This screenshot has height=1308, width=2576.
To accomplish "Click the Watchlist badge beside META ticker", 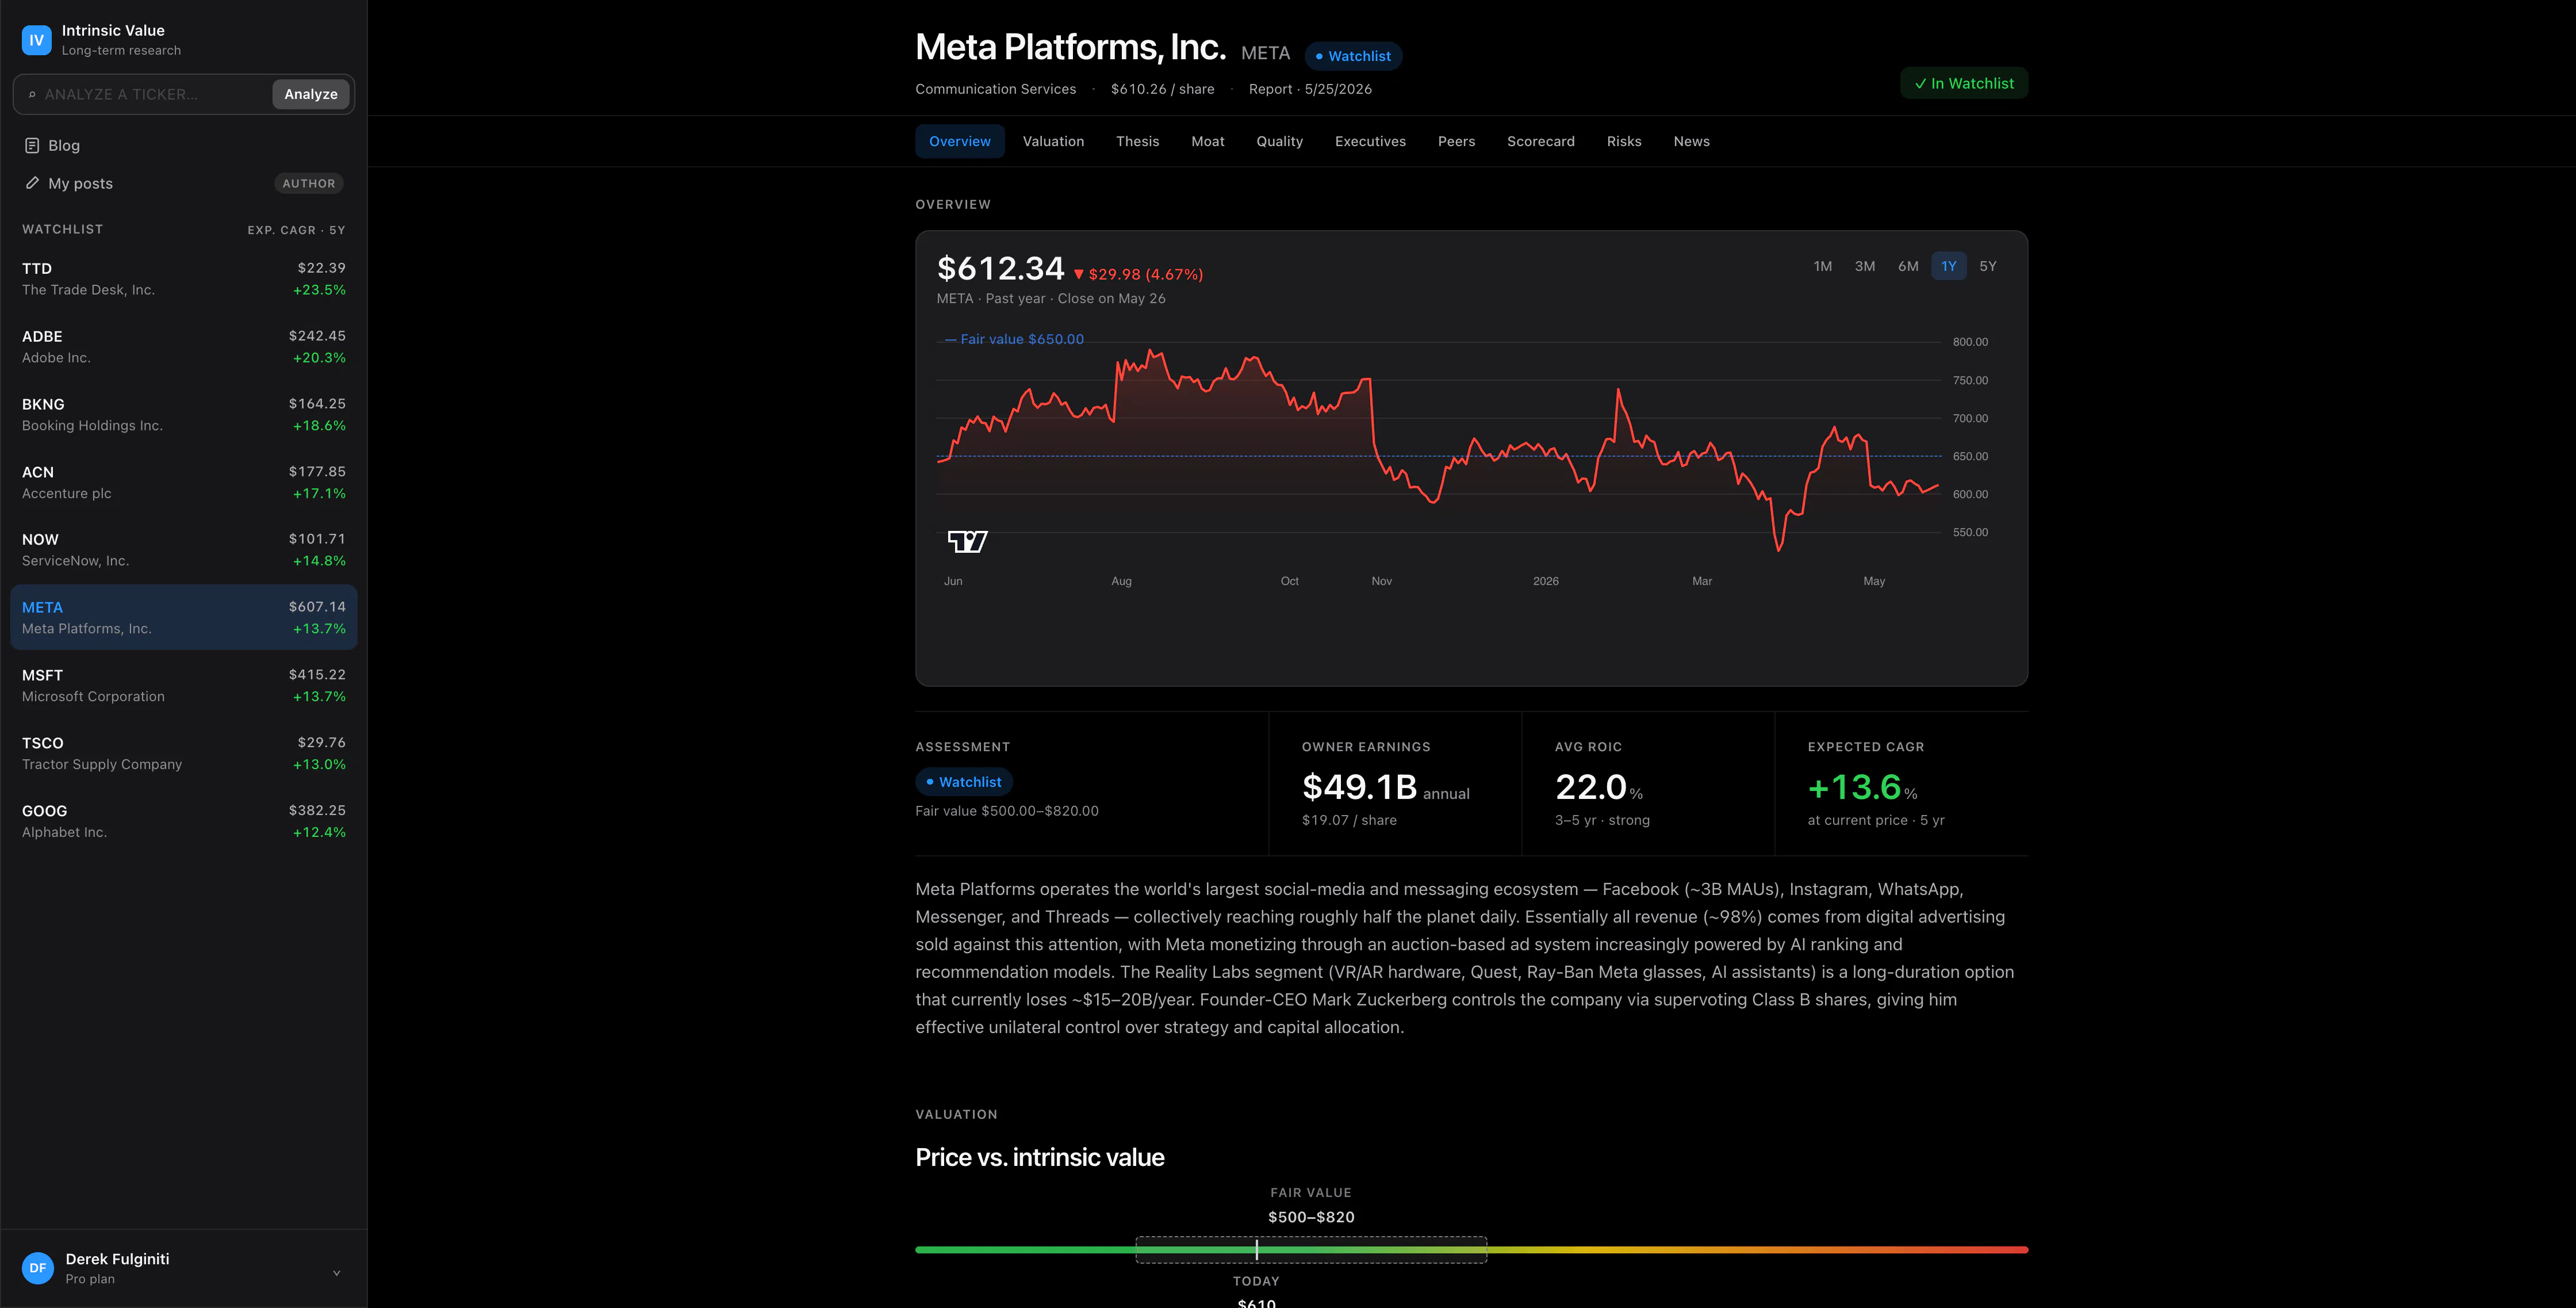I will 1353,56.
